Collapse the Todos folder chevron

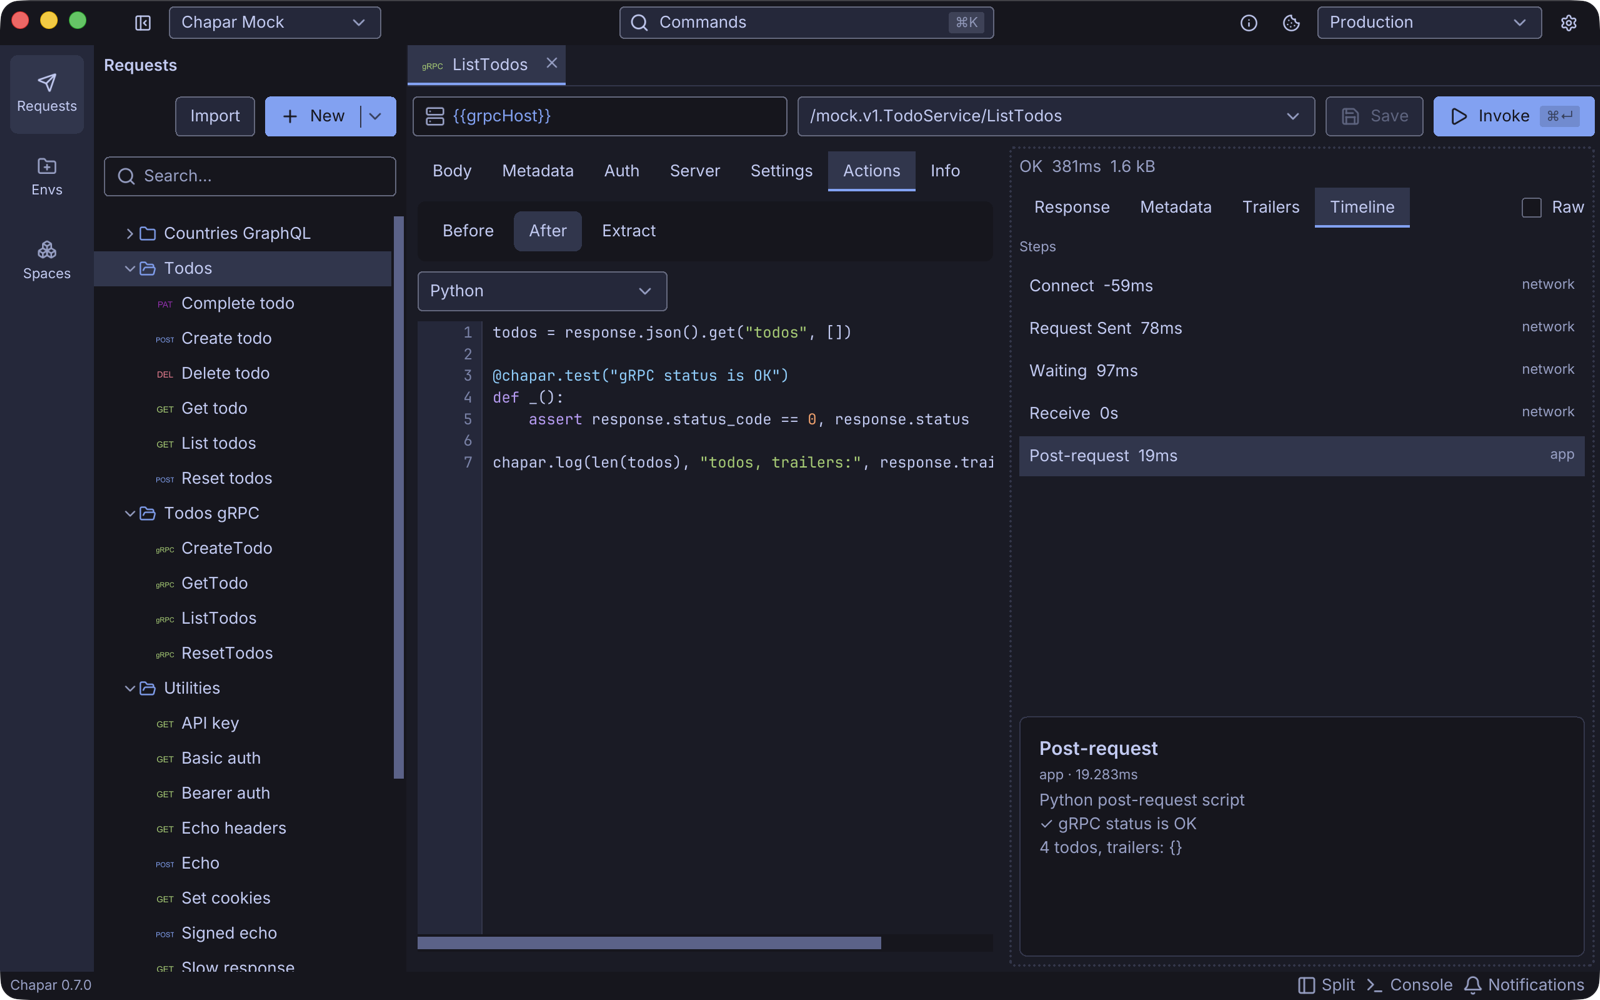[x=129, y=268]
